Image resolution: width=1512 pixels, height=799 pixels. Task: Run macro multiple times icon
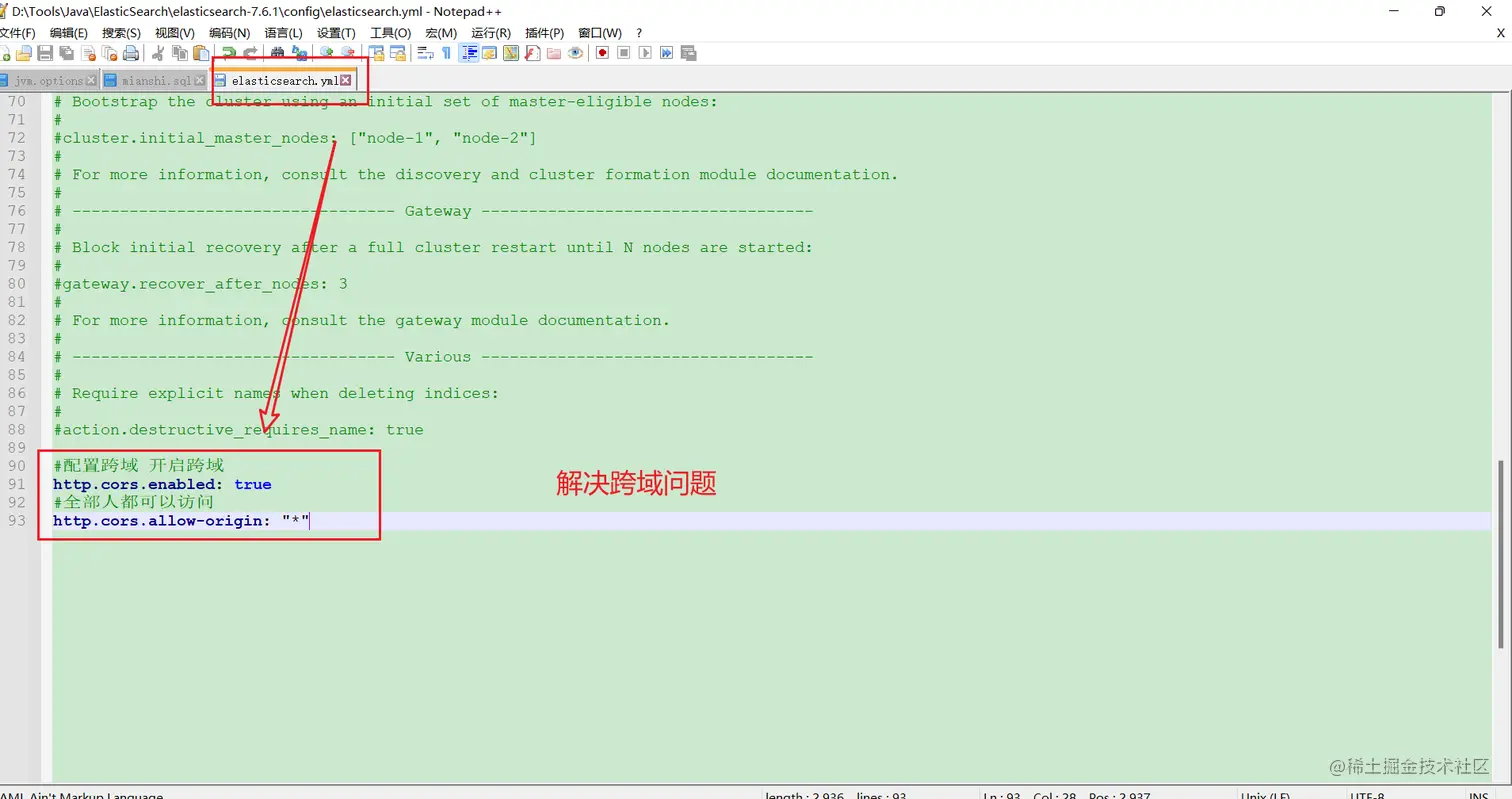point(666,53)
